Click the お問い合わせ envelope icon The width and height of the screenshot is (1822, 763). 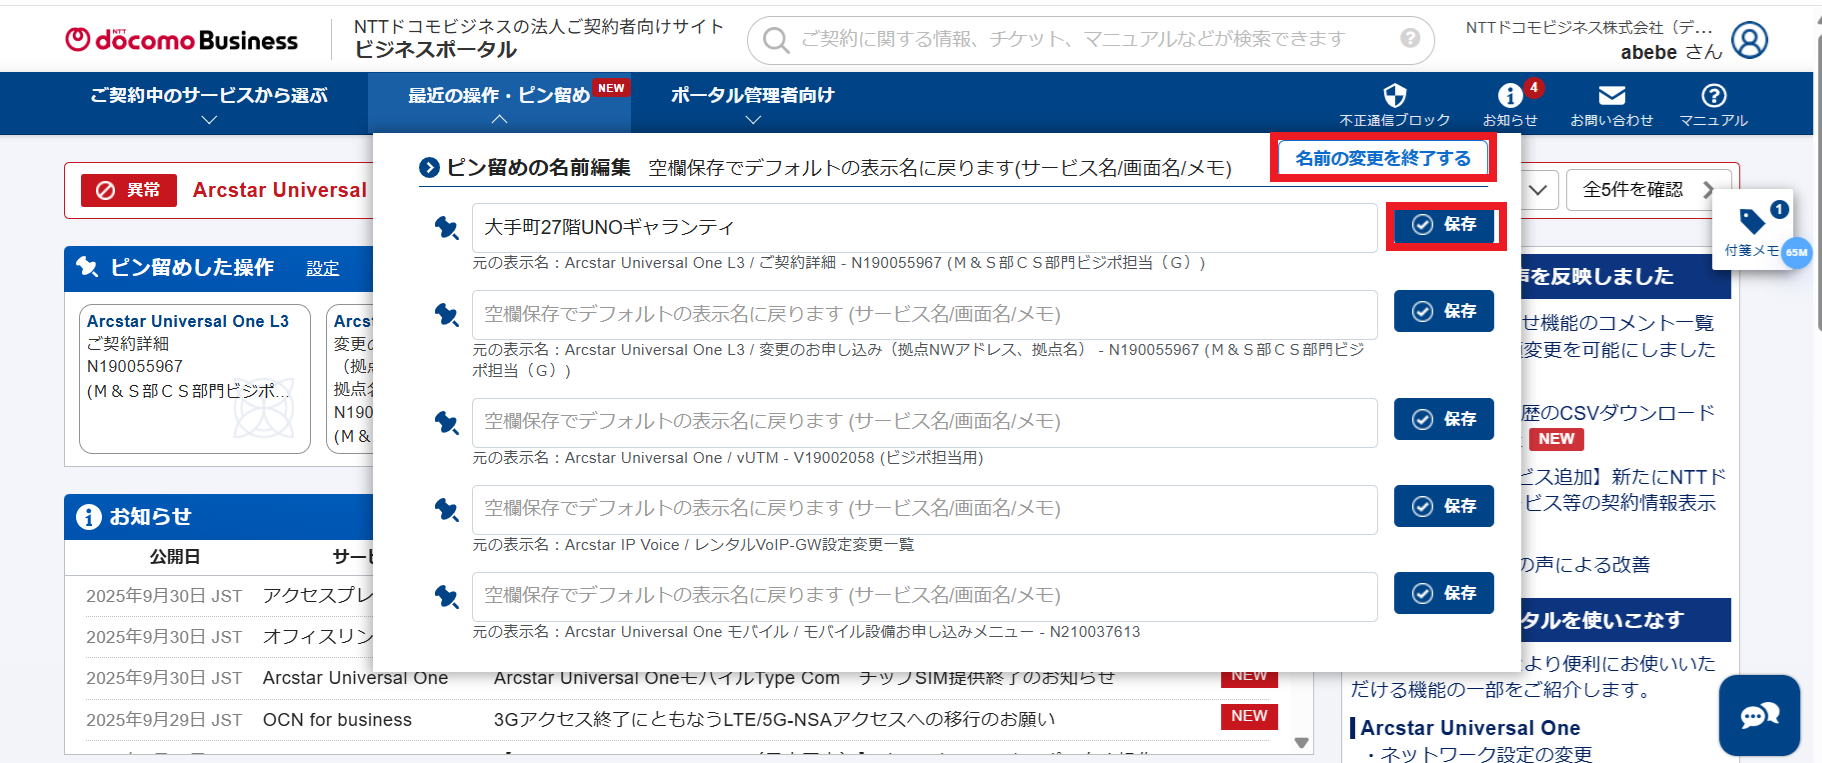[x=1611, y=96]
